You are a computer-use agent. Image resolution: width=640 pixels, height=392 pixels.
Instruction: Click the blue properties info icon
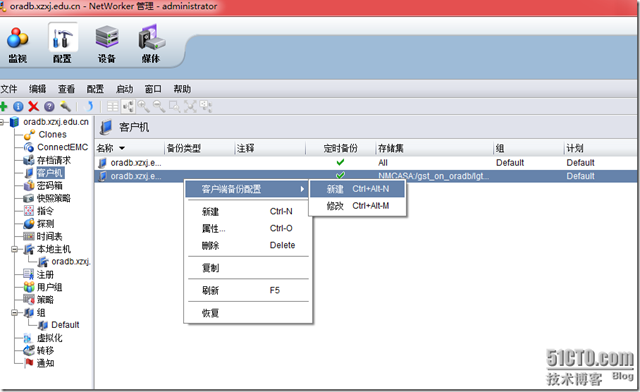18,107
